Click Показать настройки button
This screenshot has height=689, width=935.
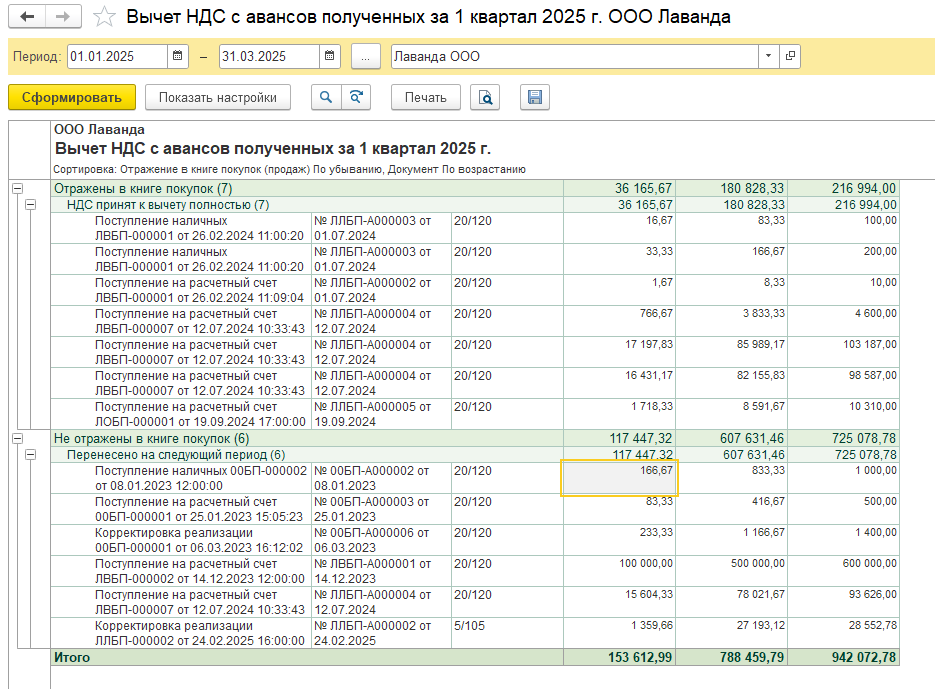[x=217, y=97]
